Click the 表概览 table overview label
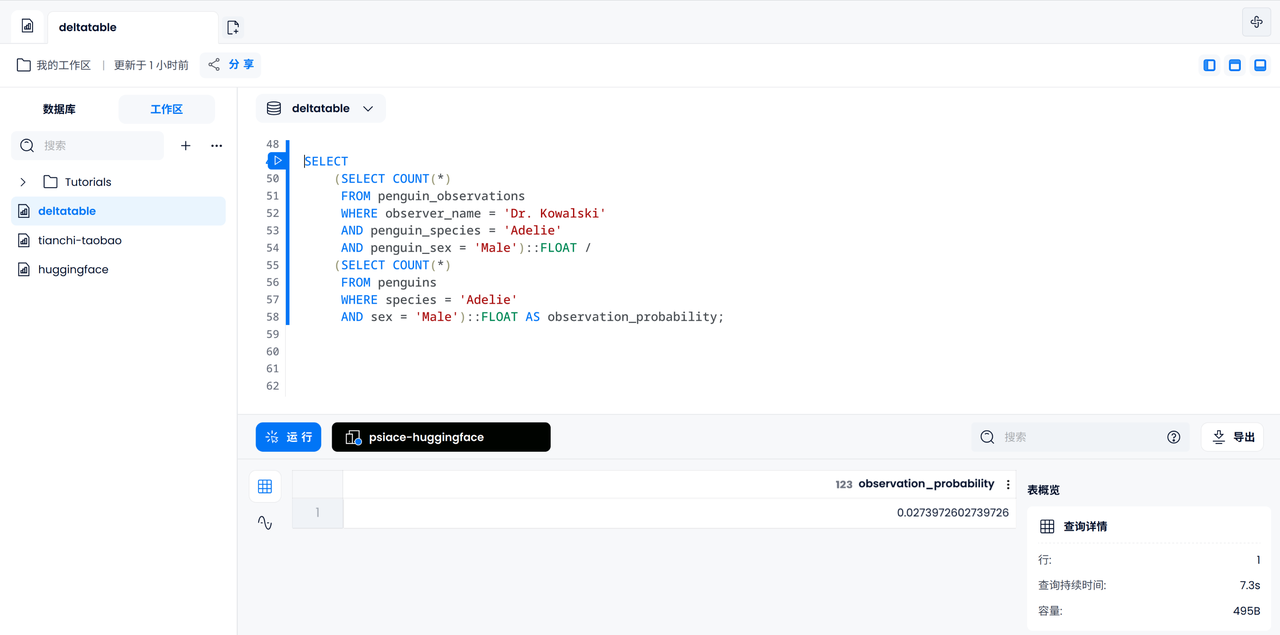The width and height of the screenshot is (1280, 635). [1043, 490]
